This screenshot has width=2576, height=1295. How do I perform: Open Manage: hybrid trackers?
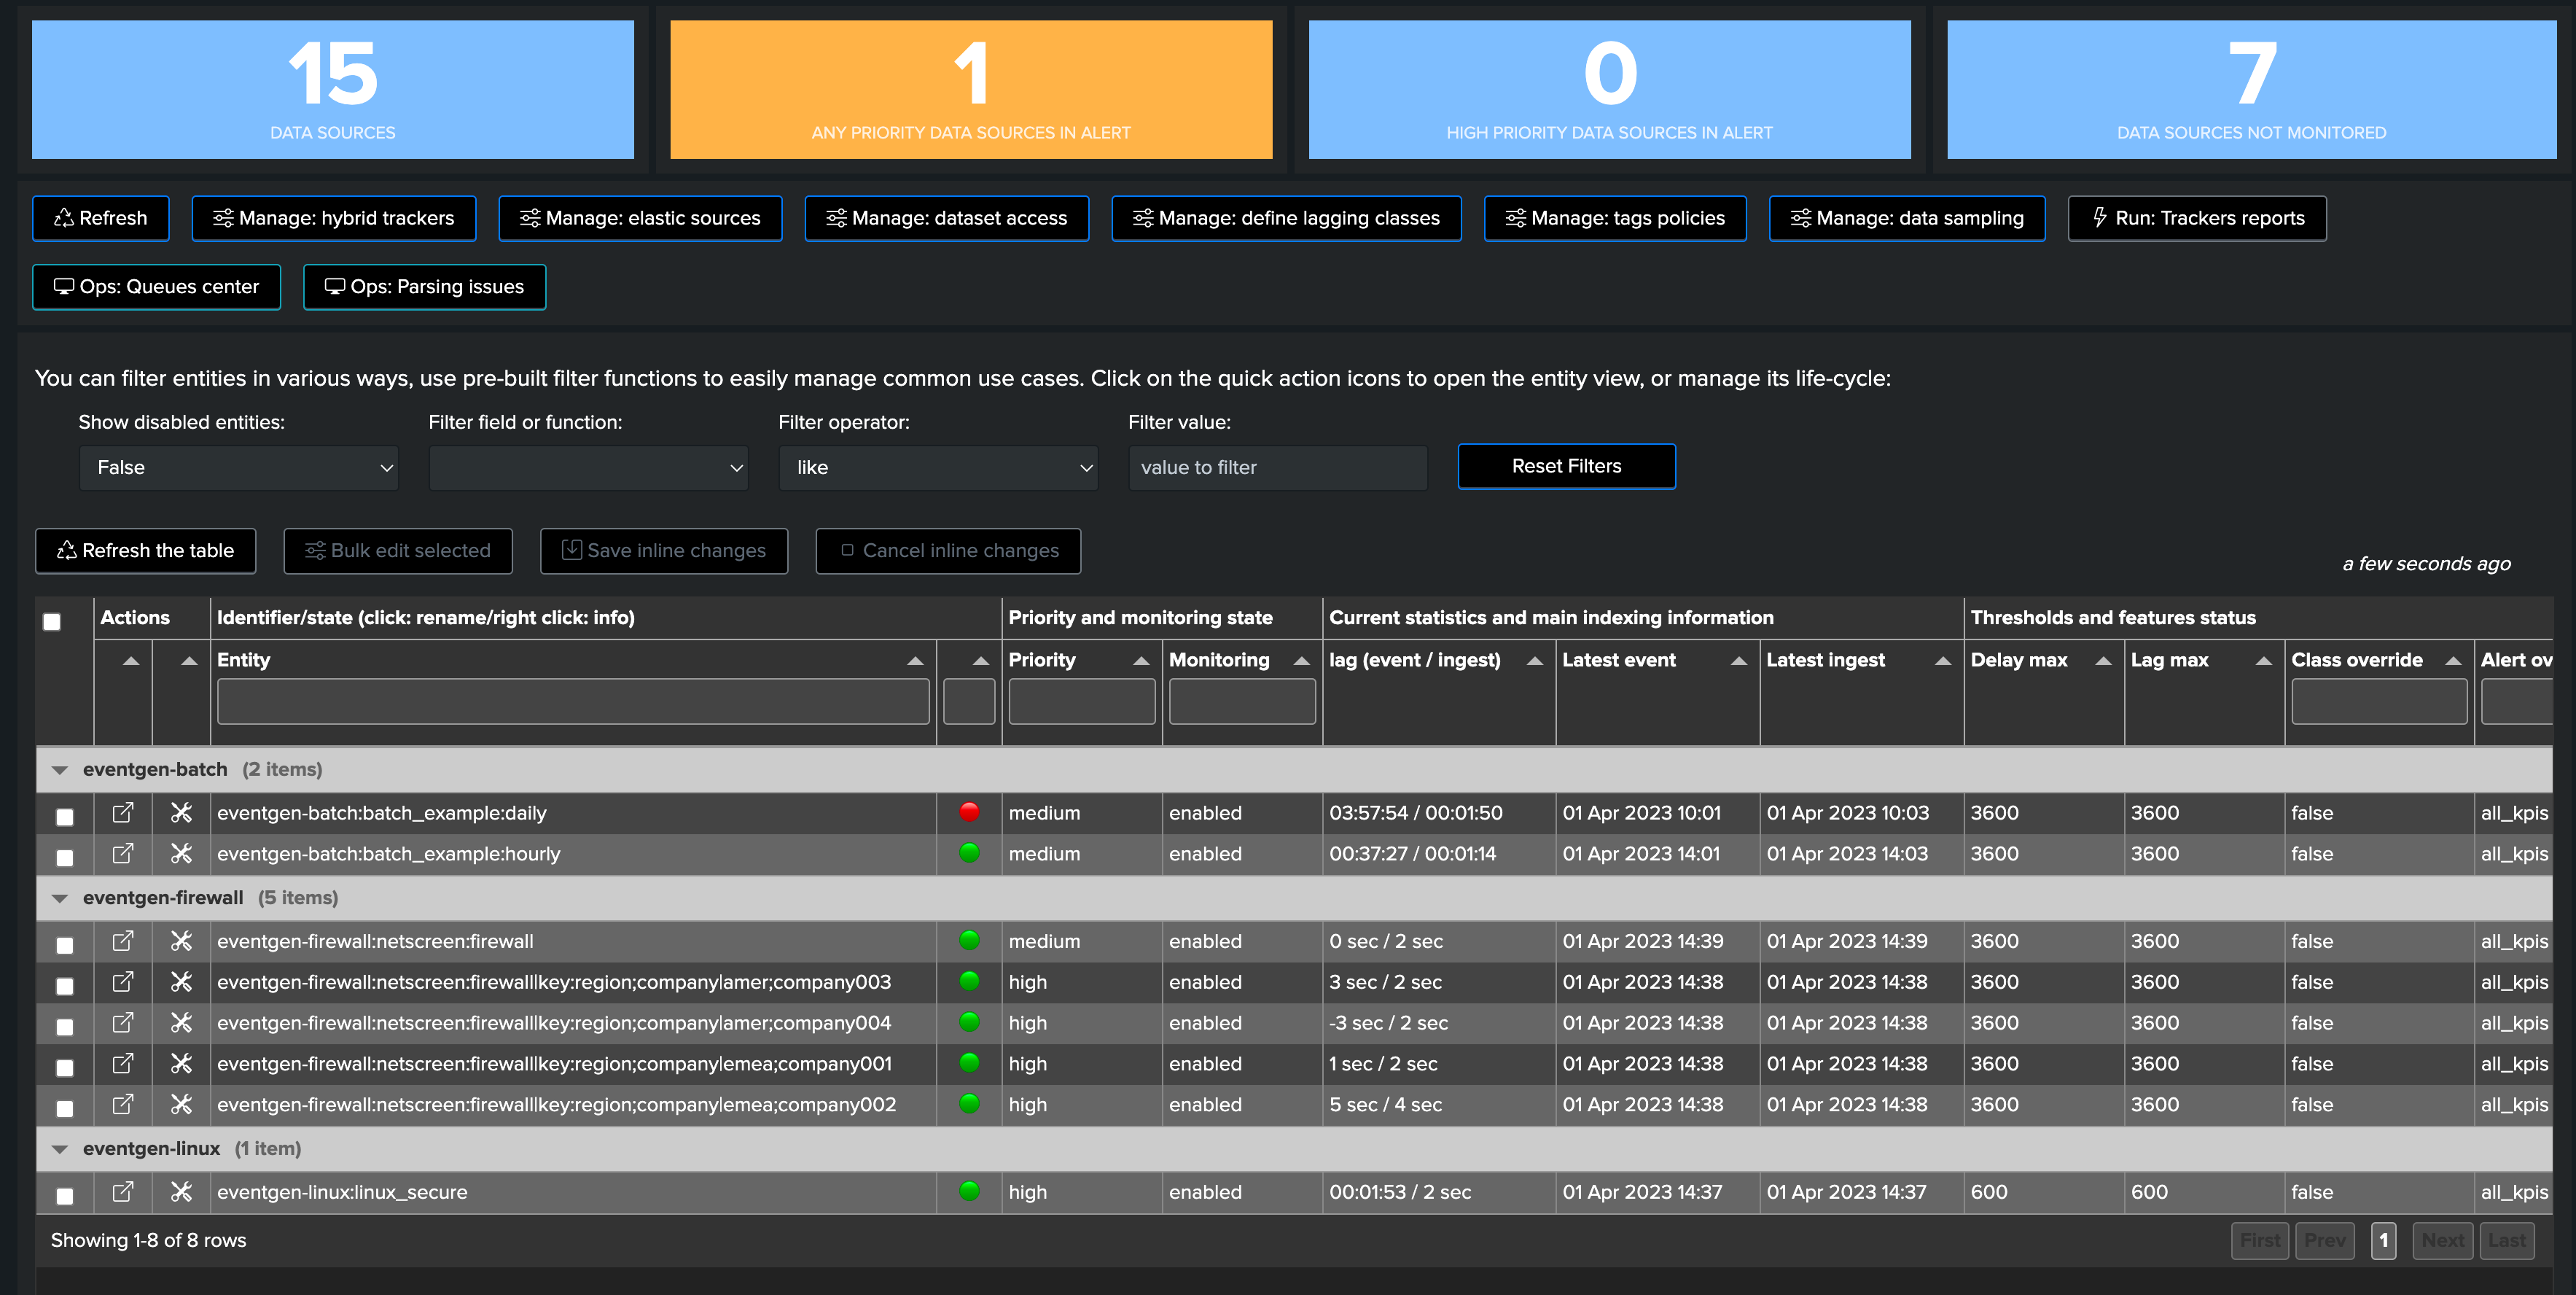334,218
